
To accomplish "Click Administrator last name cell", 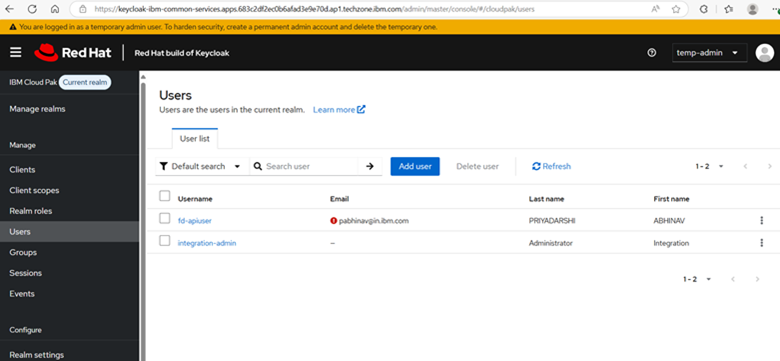I will coord(551,243).
